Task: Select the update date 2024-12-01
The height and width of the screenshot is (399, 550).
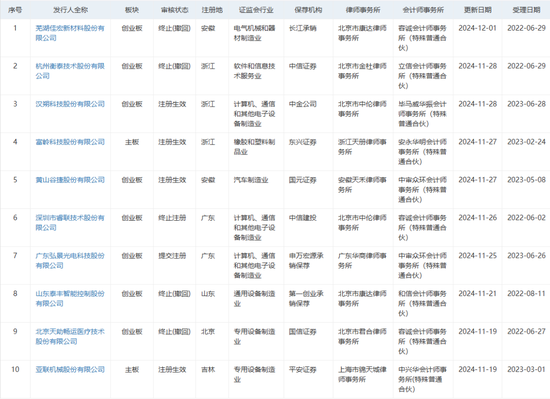Action: tap(477, 28)
